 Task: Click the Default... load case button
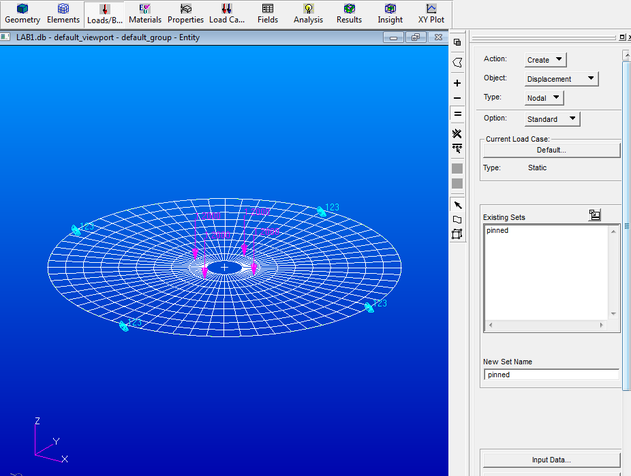click(x=551, y=150)
